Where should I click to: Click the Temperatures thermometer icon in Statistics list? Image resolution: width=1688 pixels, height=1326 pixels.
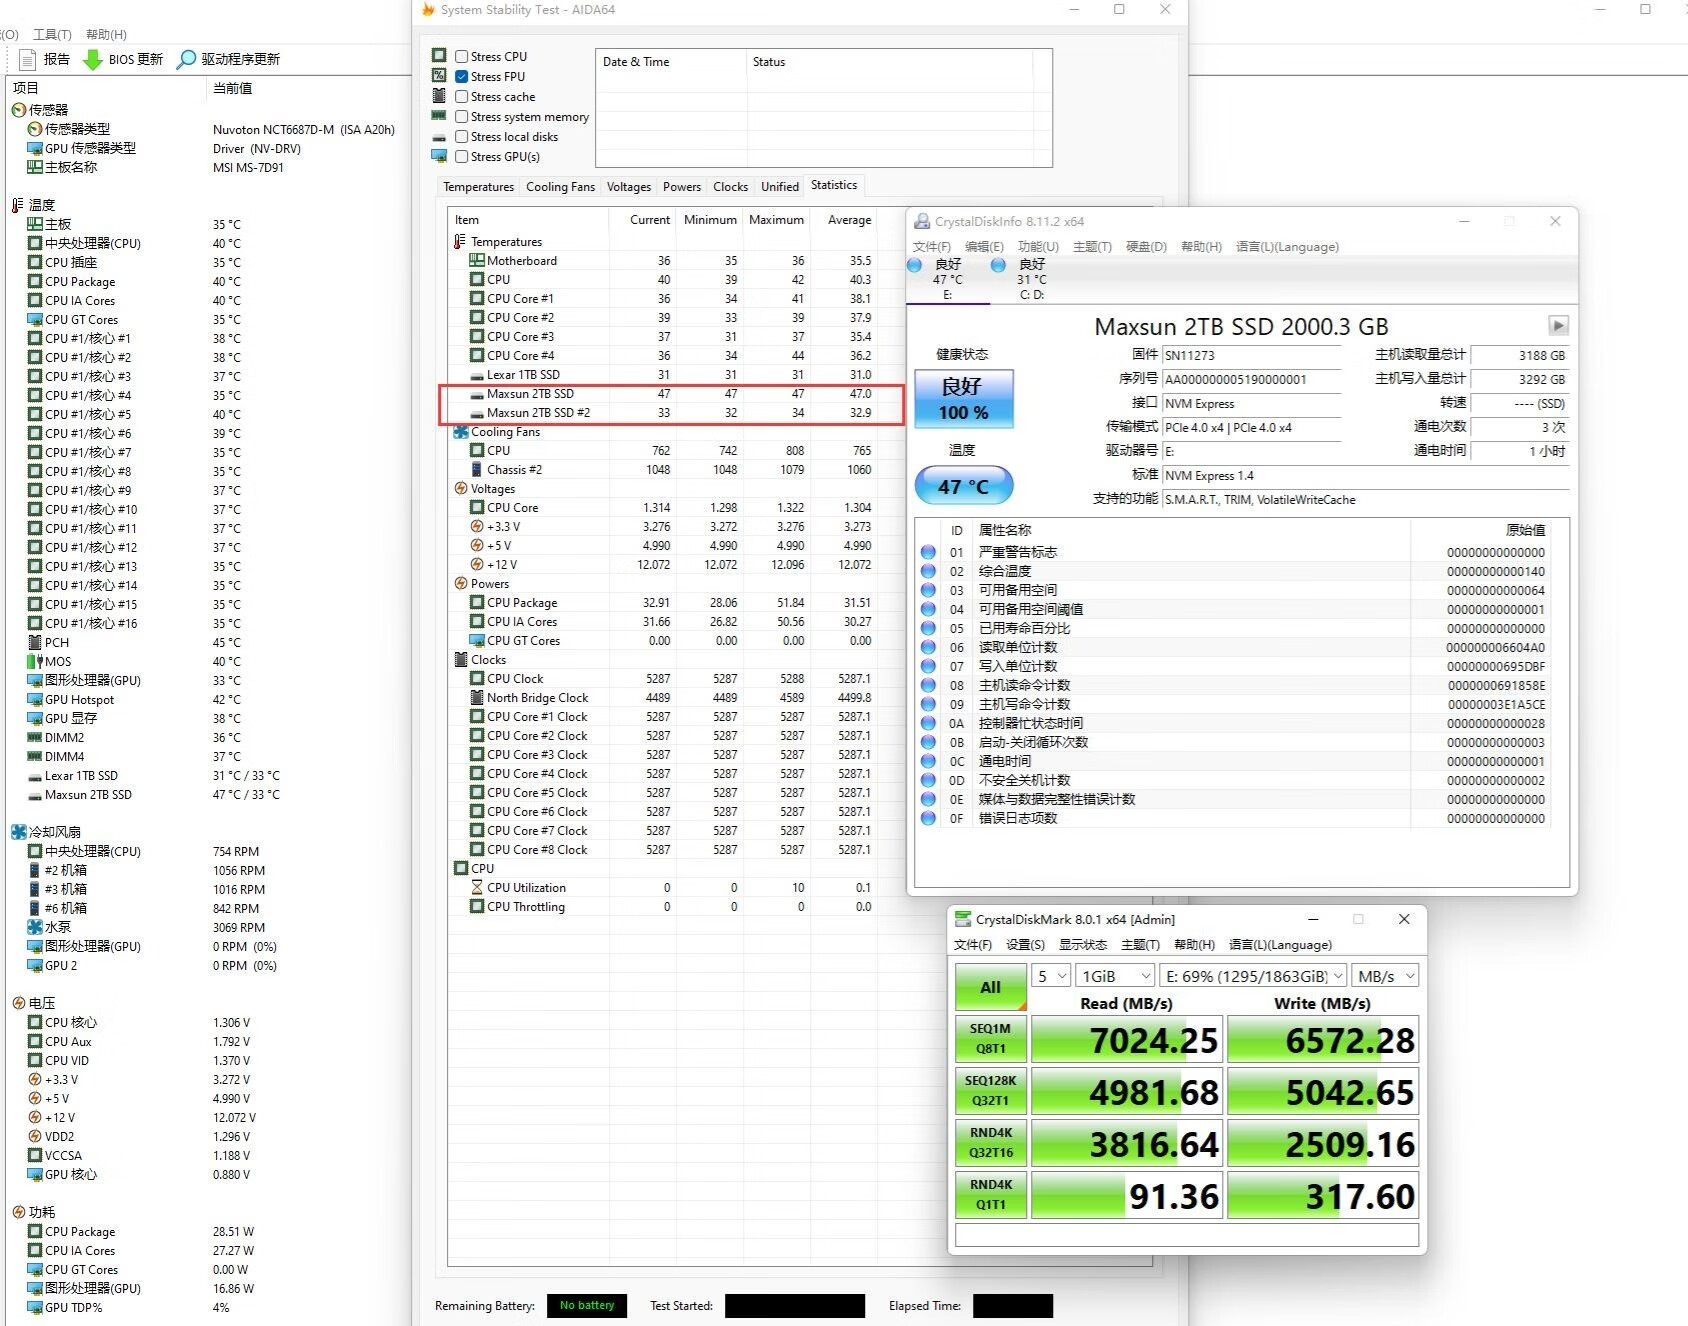(x=461, y=242)
